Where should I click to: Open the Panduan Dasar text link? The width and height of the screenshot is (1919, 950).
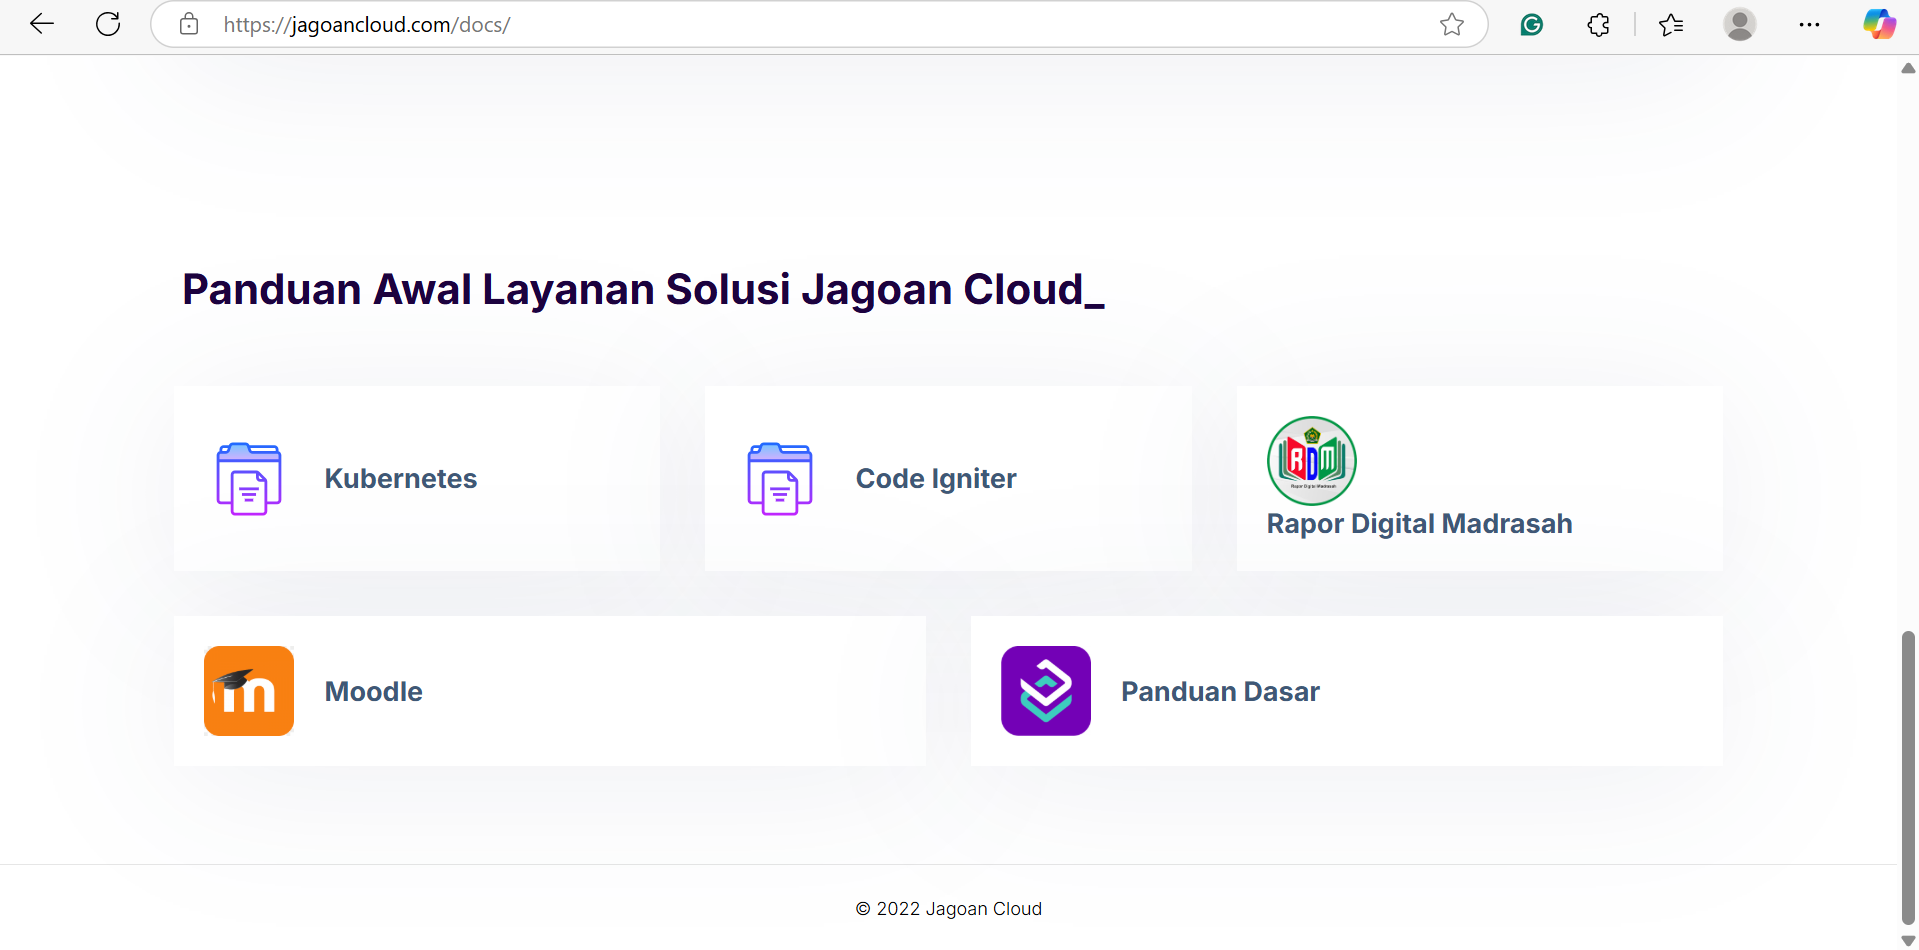[x=1220, y=692]
